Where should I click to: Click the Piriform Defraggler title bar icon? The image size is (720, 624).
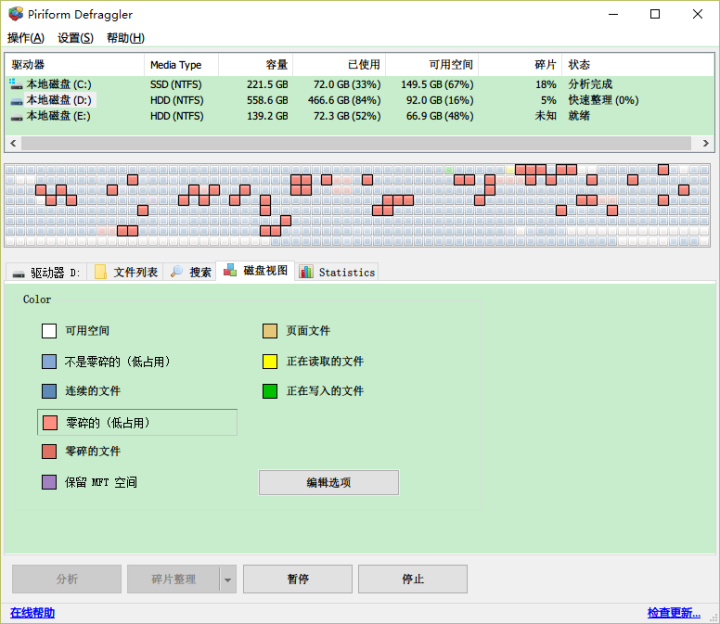tap(16, 14)
